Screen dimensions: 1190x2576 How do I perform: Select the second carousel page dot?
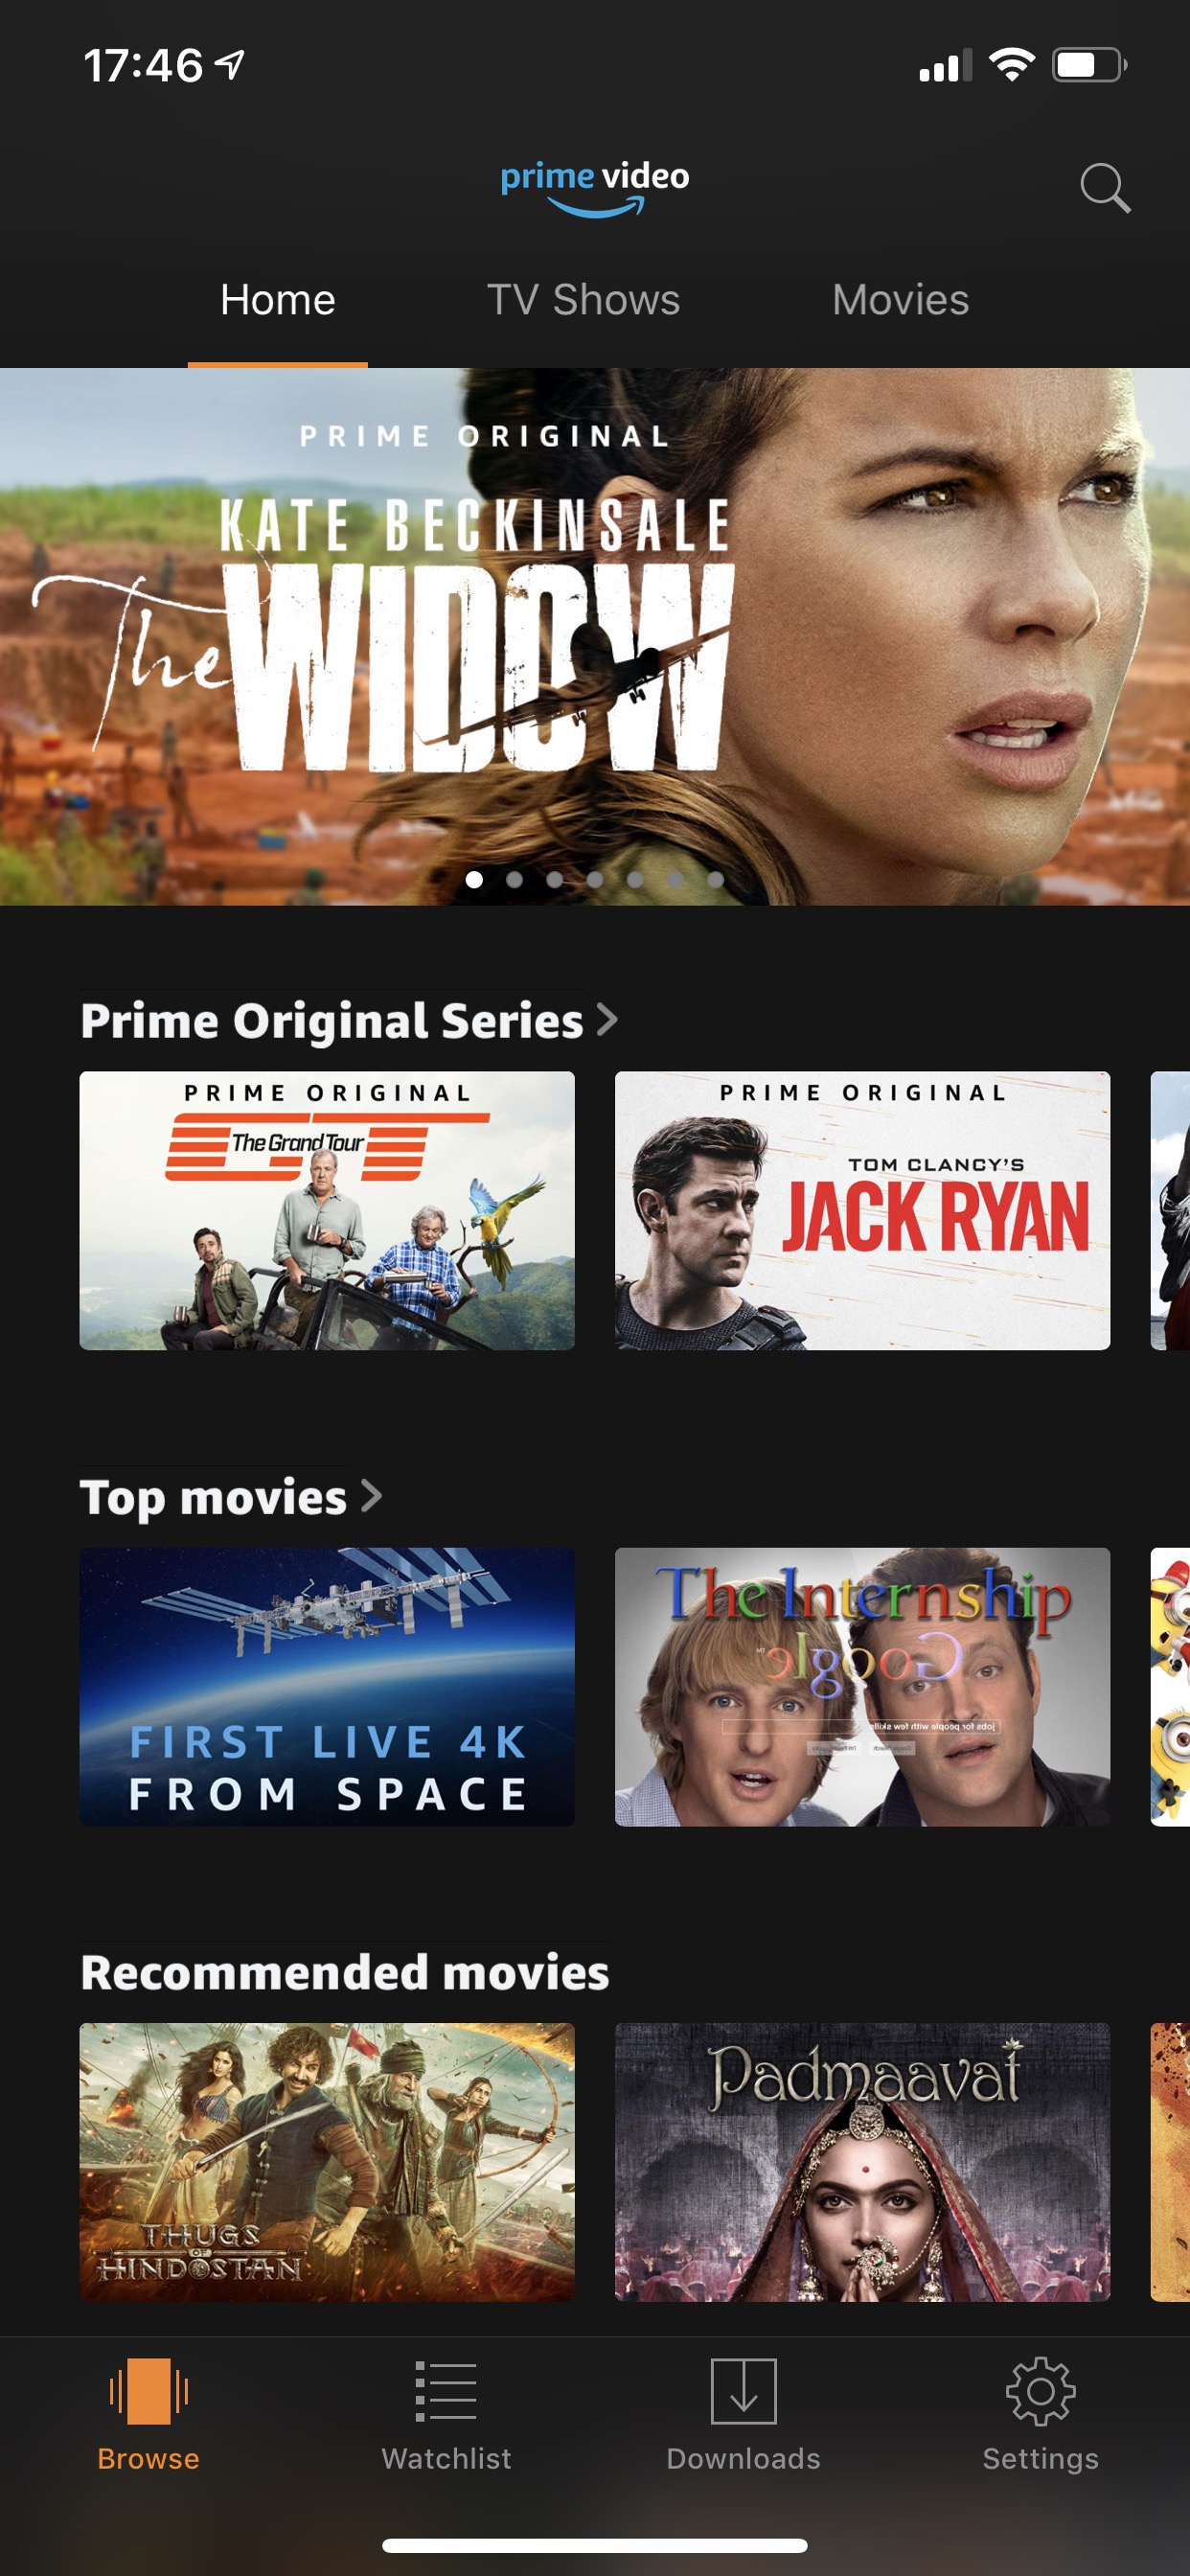point(514,879)
